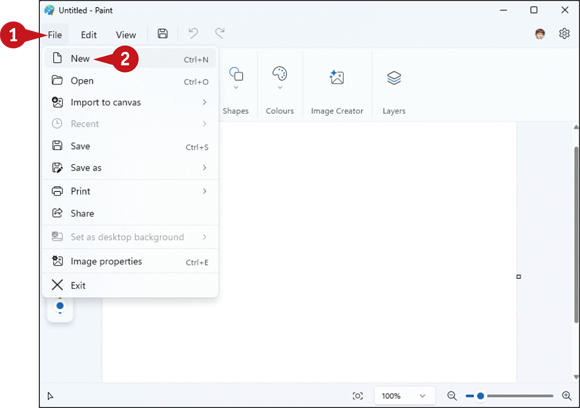The image size is (580, 408).
Task: Open the Edit menu
Action: tap(89, 35)
